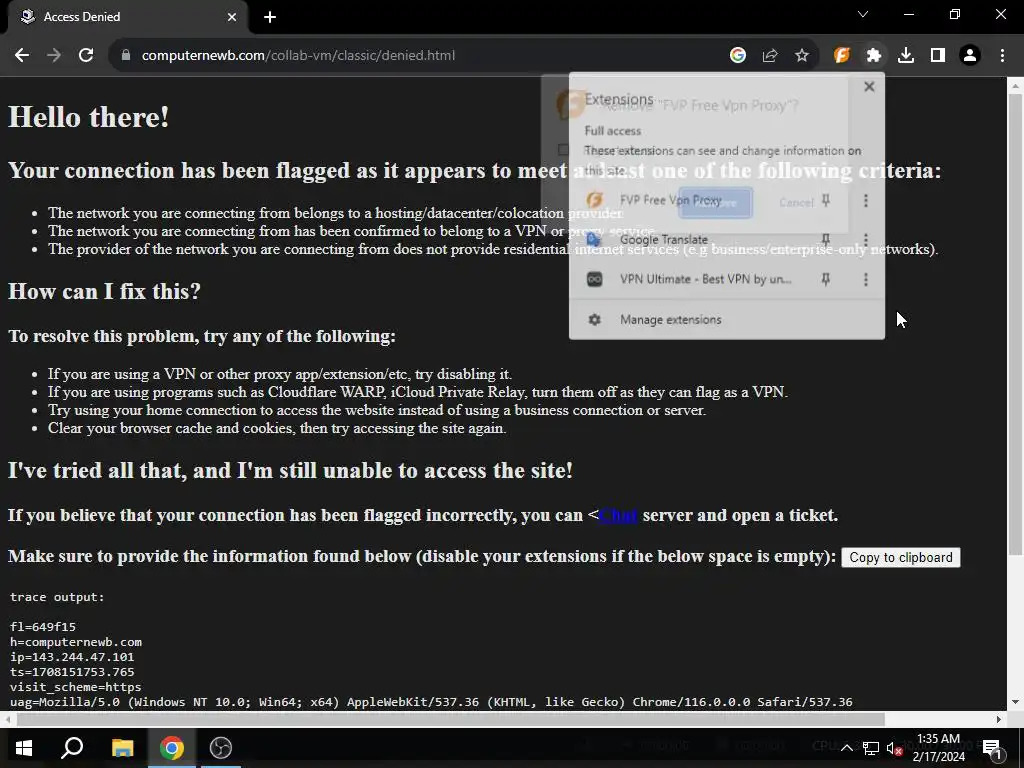Image resolution: width=1024 pixels, height=768 pixels.
Task: Bookmark this page with the star
Action: click(x=802, y=56)
